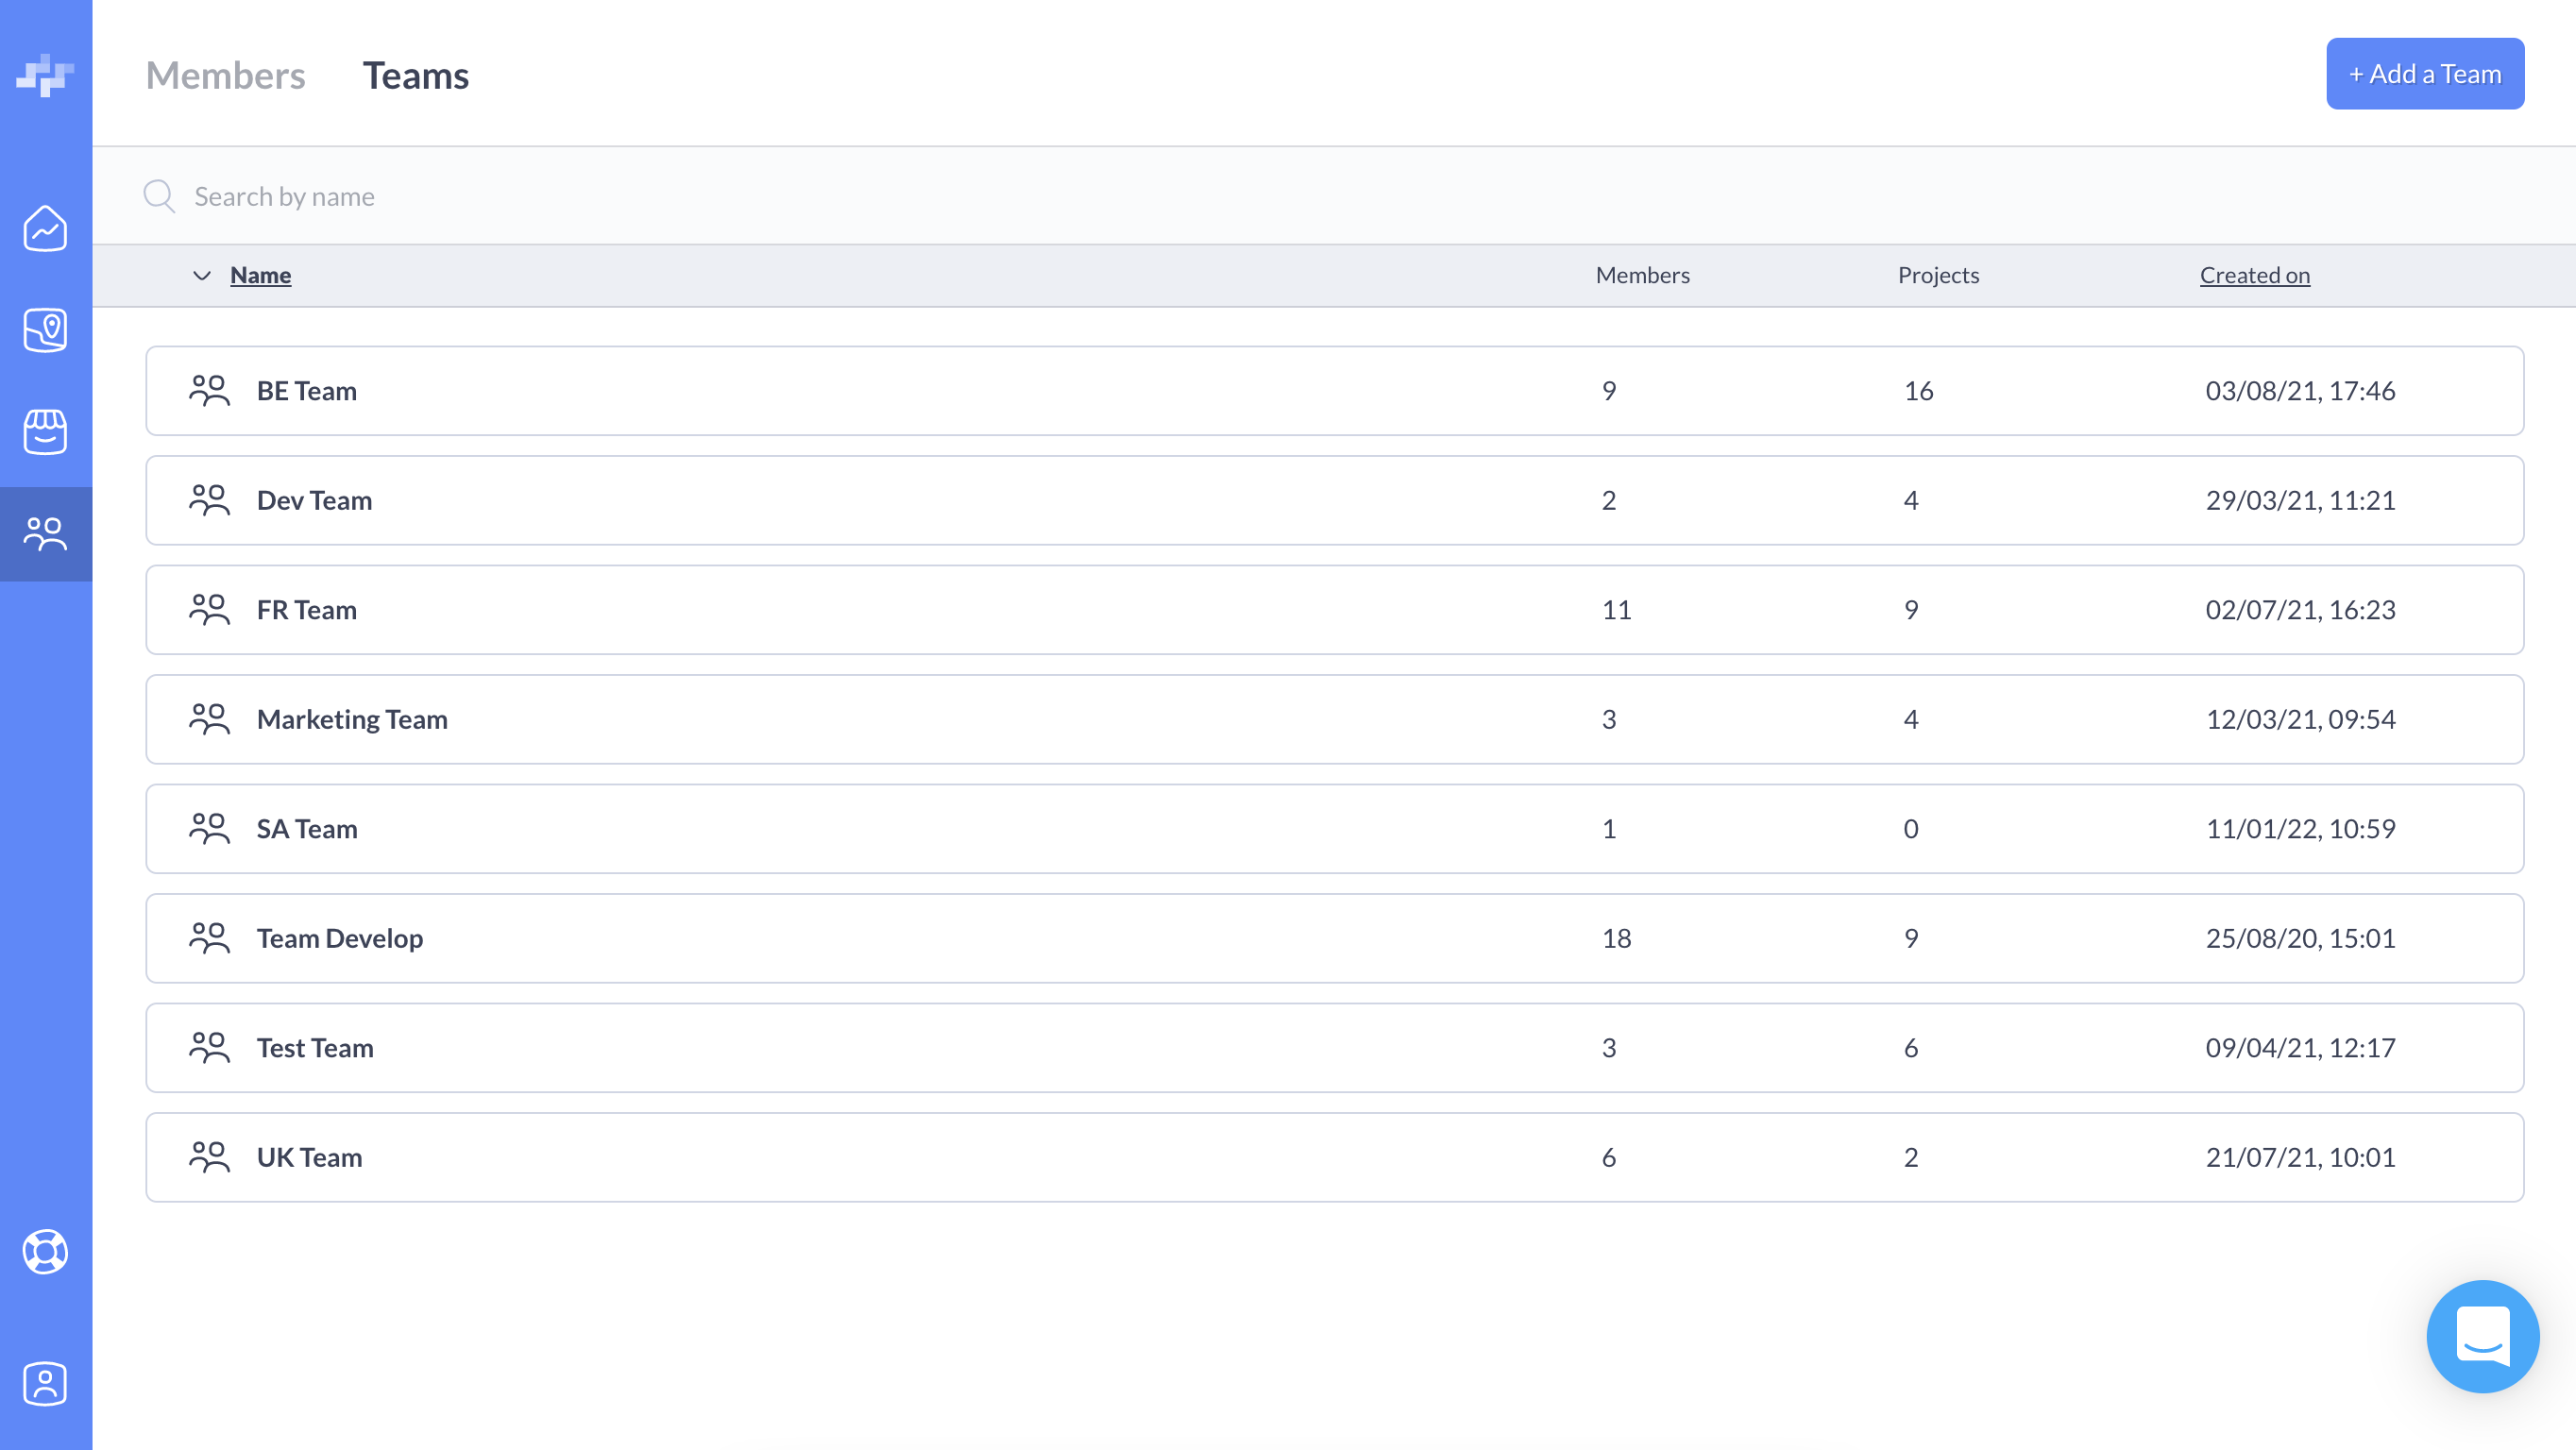Click the app logo at top left
Viewport: 2576px width, 1450px height.
point(45,75)
